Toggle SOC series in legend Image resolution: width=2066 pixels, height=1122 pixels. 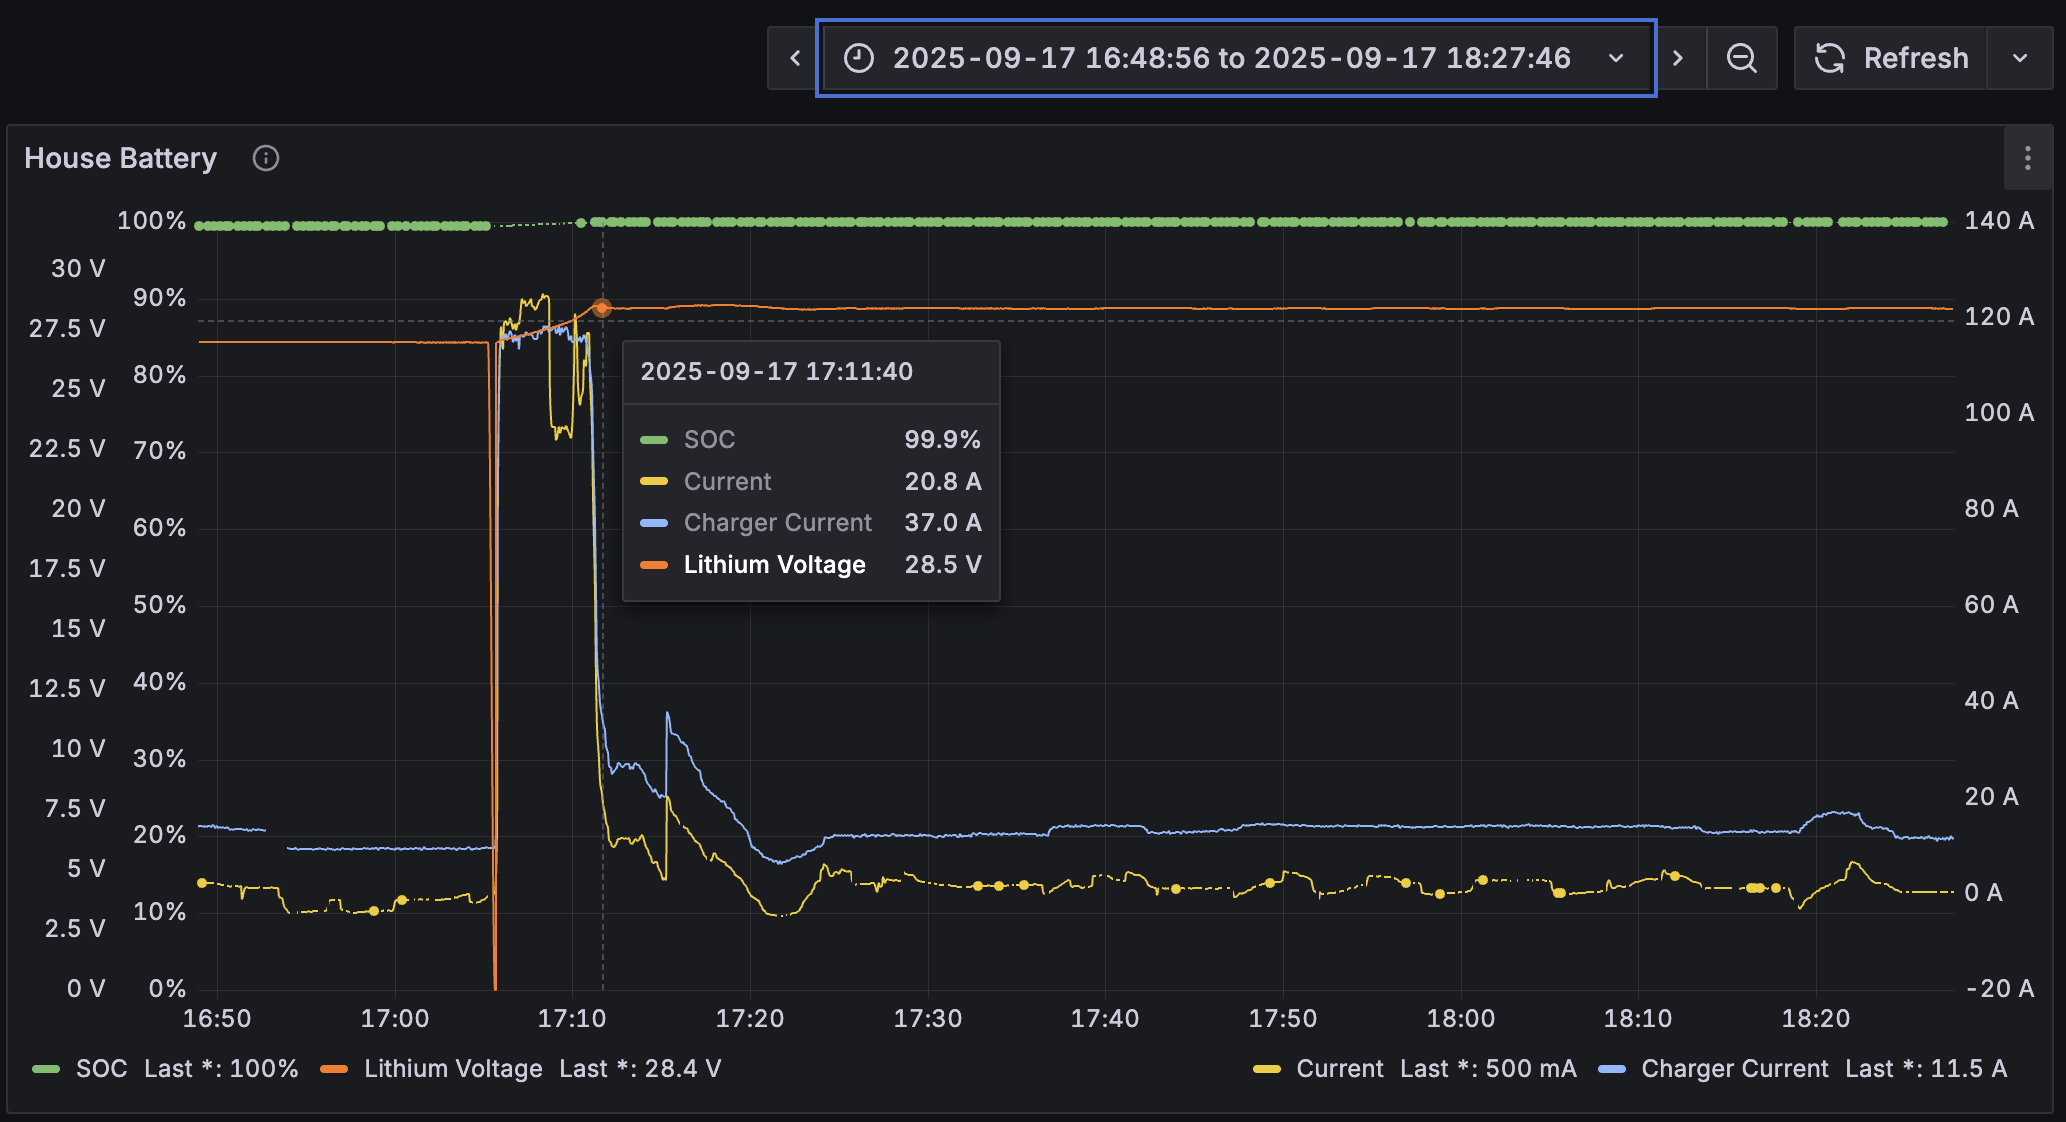click(102, 1069)
